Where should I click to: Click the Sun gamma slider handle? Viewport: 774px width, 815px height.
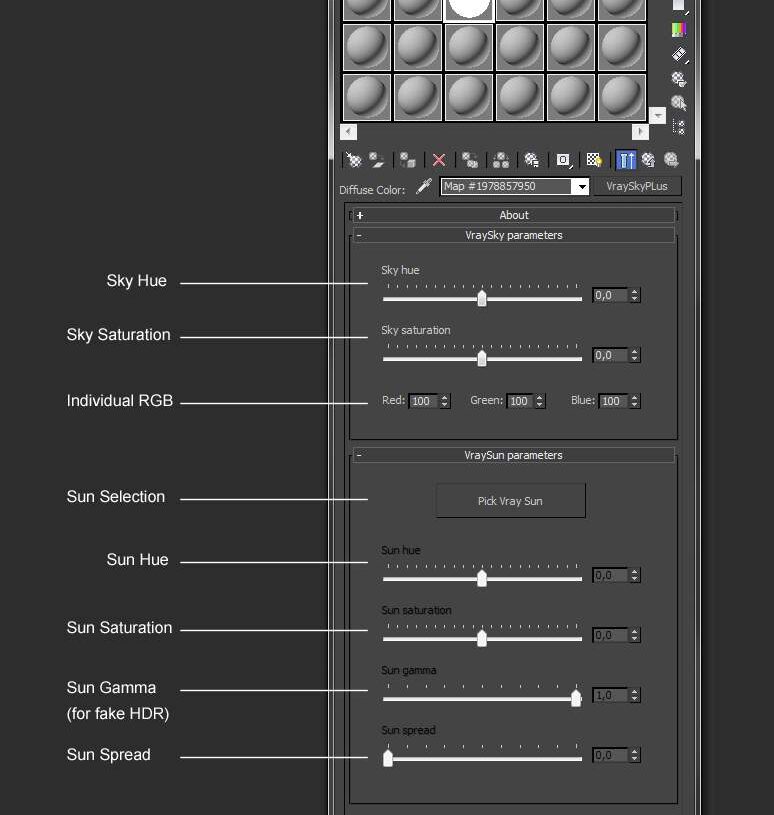(x=576, y=698)
